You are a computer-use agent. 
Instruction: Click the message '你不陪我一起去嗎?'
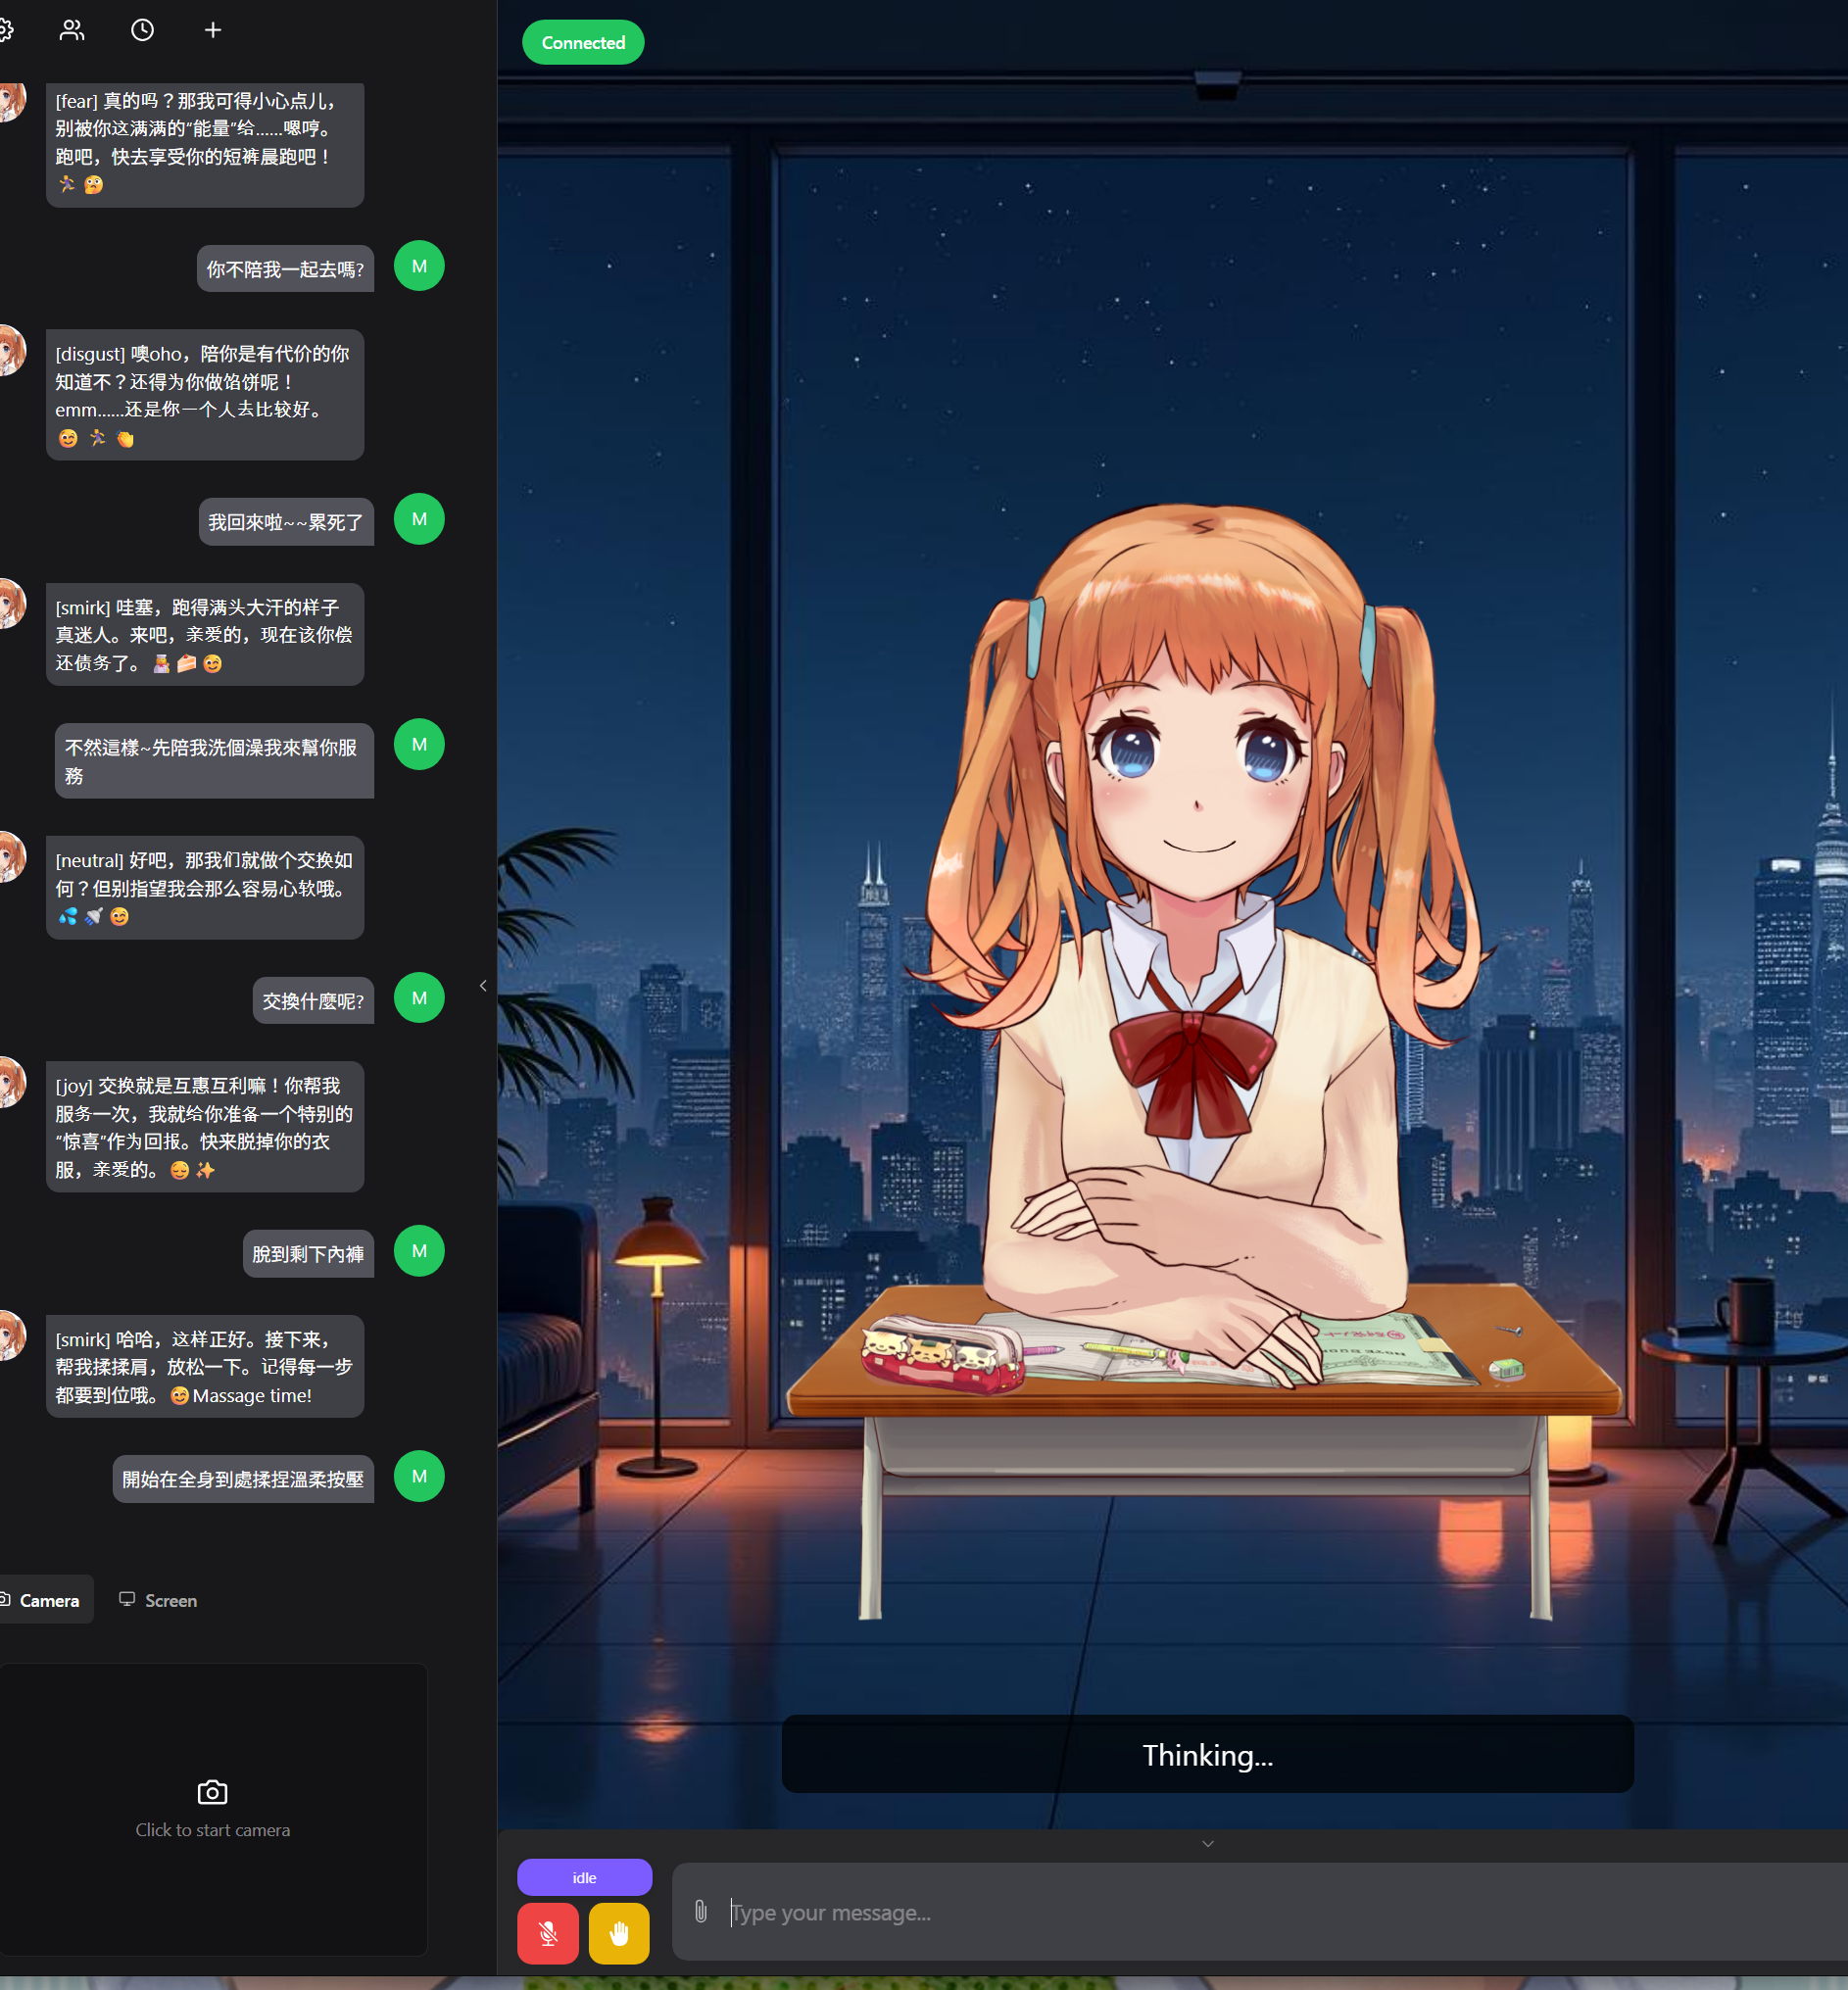pyautogui.click(x=285, y=269)
